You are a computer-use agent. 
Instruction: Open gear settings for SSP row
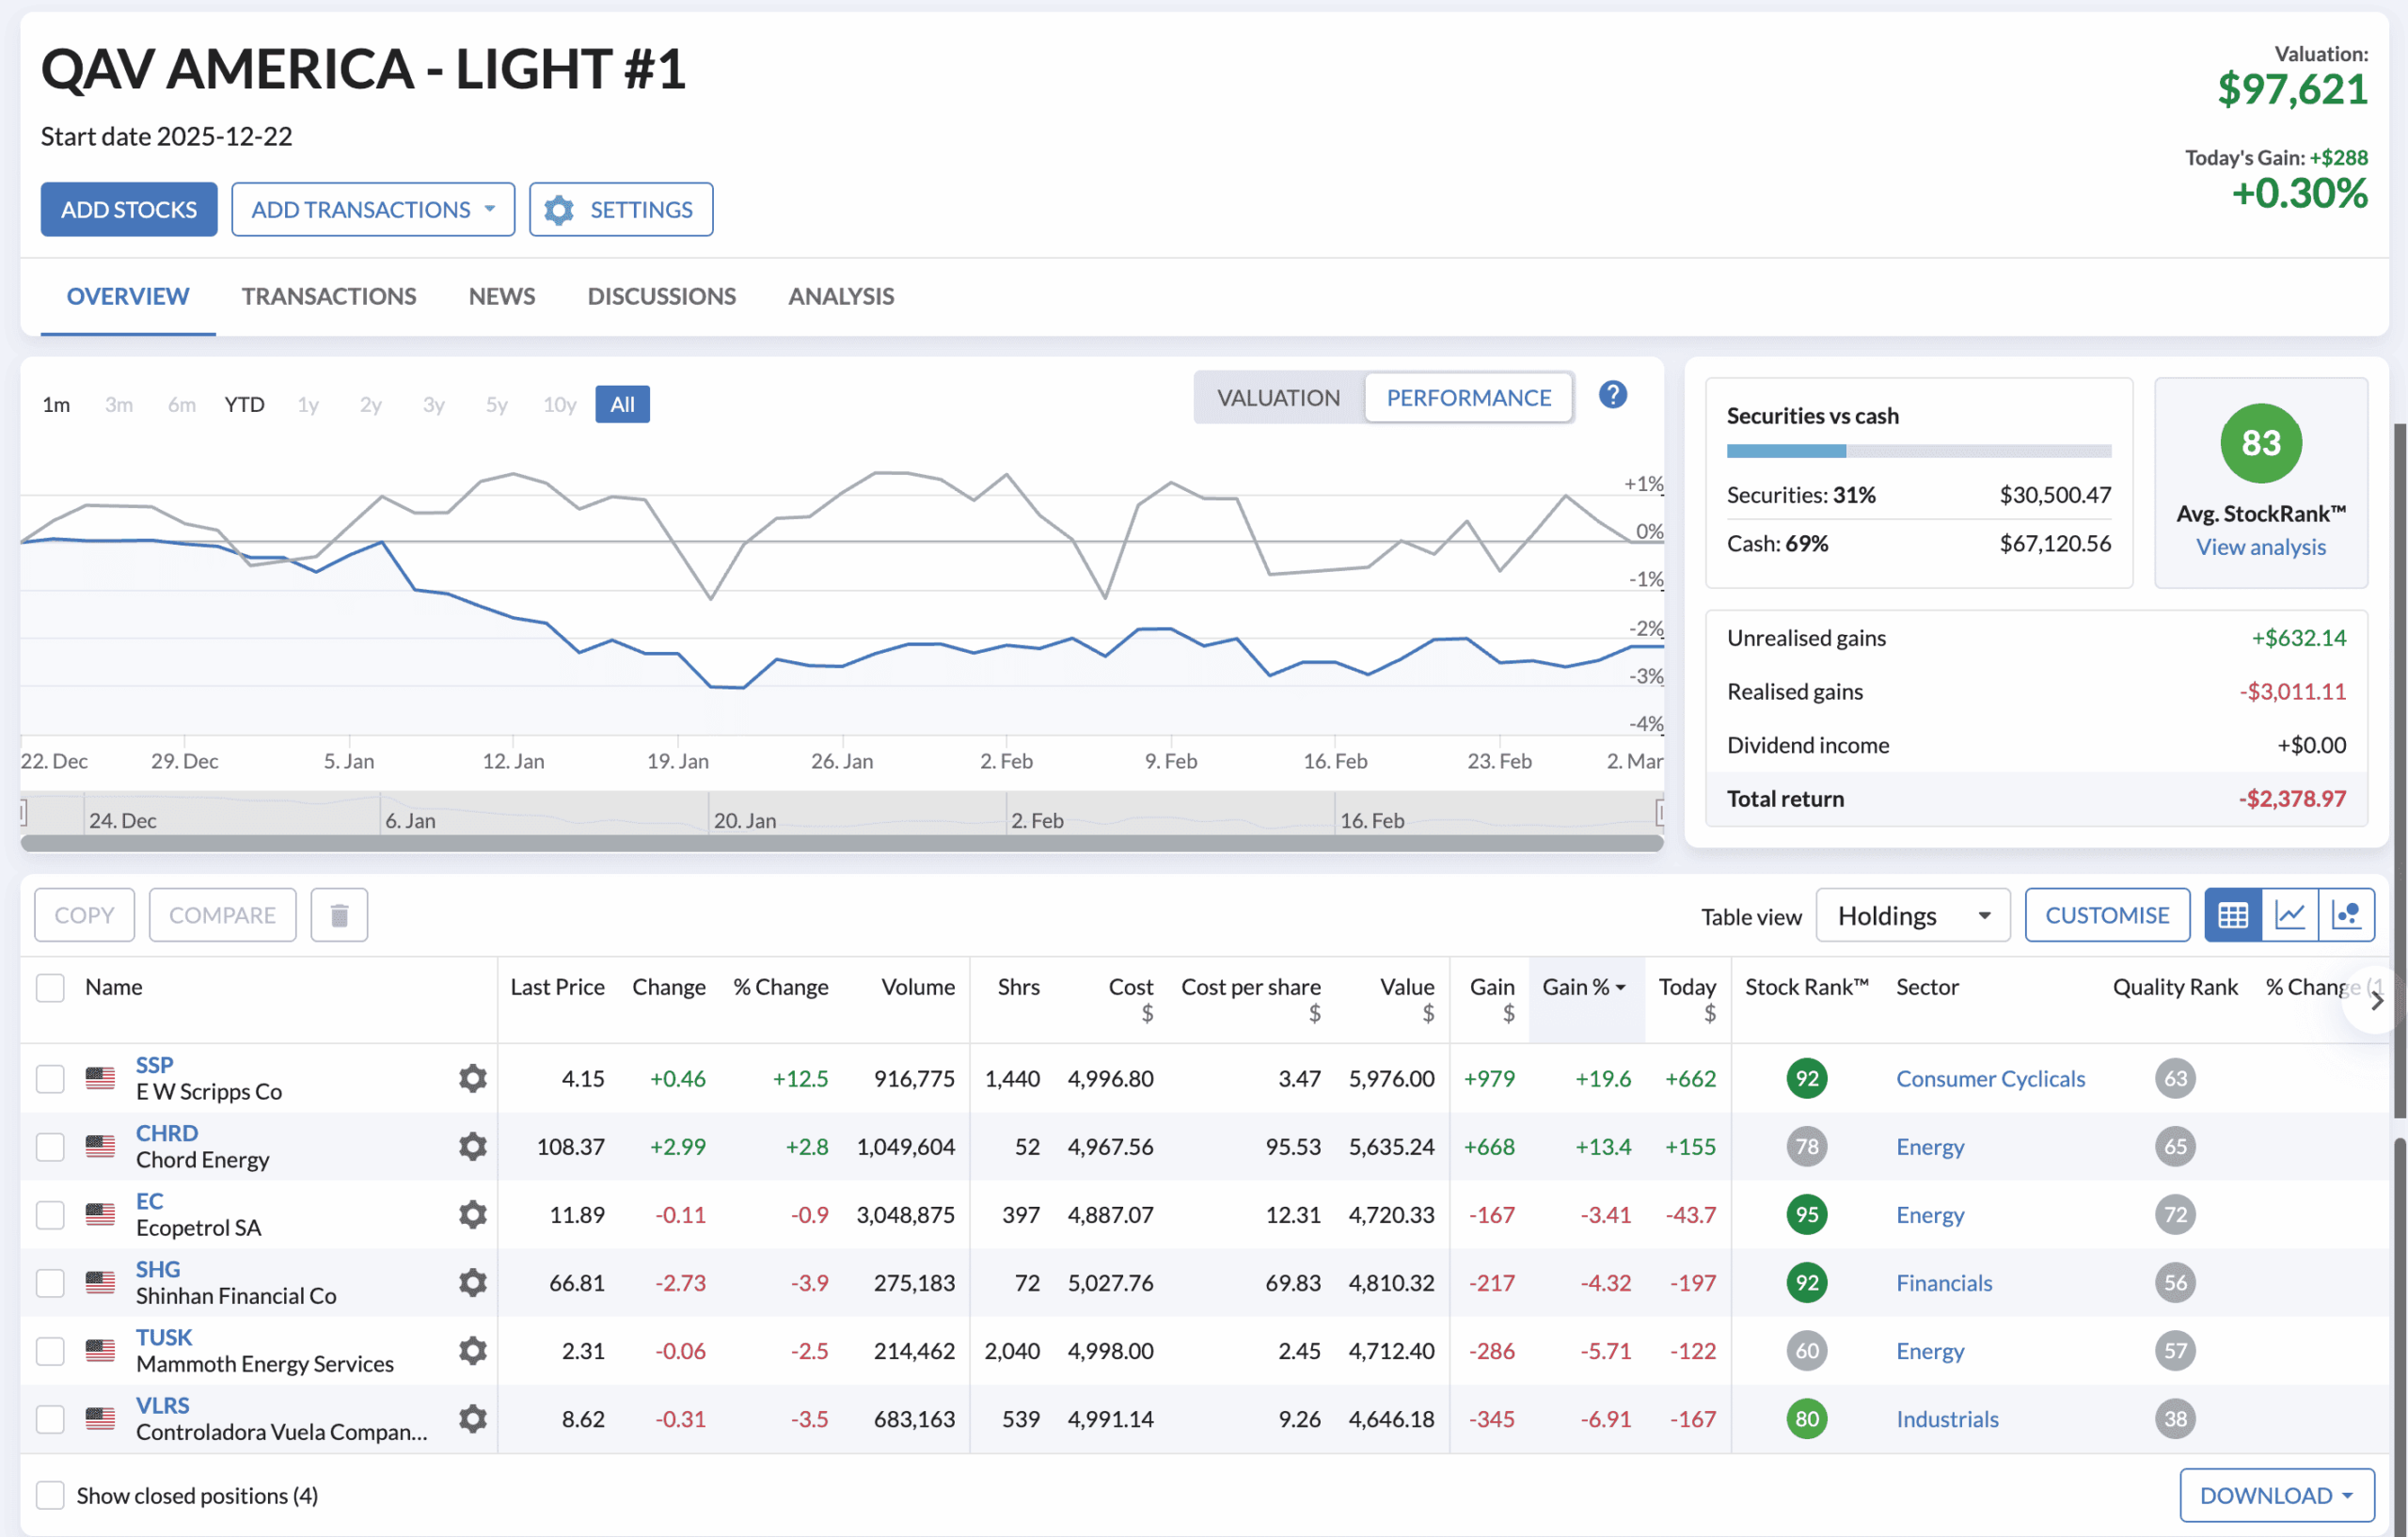472,1078
